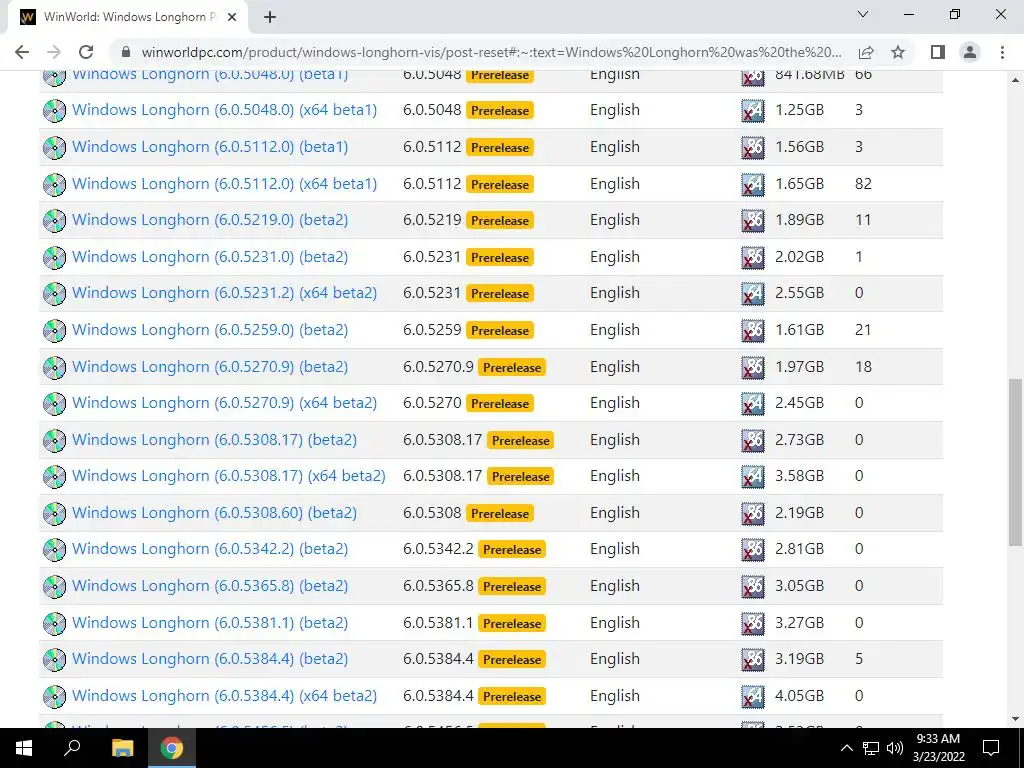Open Windows Longhorn (6.0.5259.0) (beta2) link
The height and width of the screenshot is (768, 1024).
tap(210, 330)
